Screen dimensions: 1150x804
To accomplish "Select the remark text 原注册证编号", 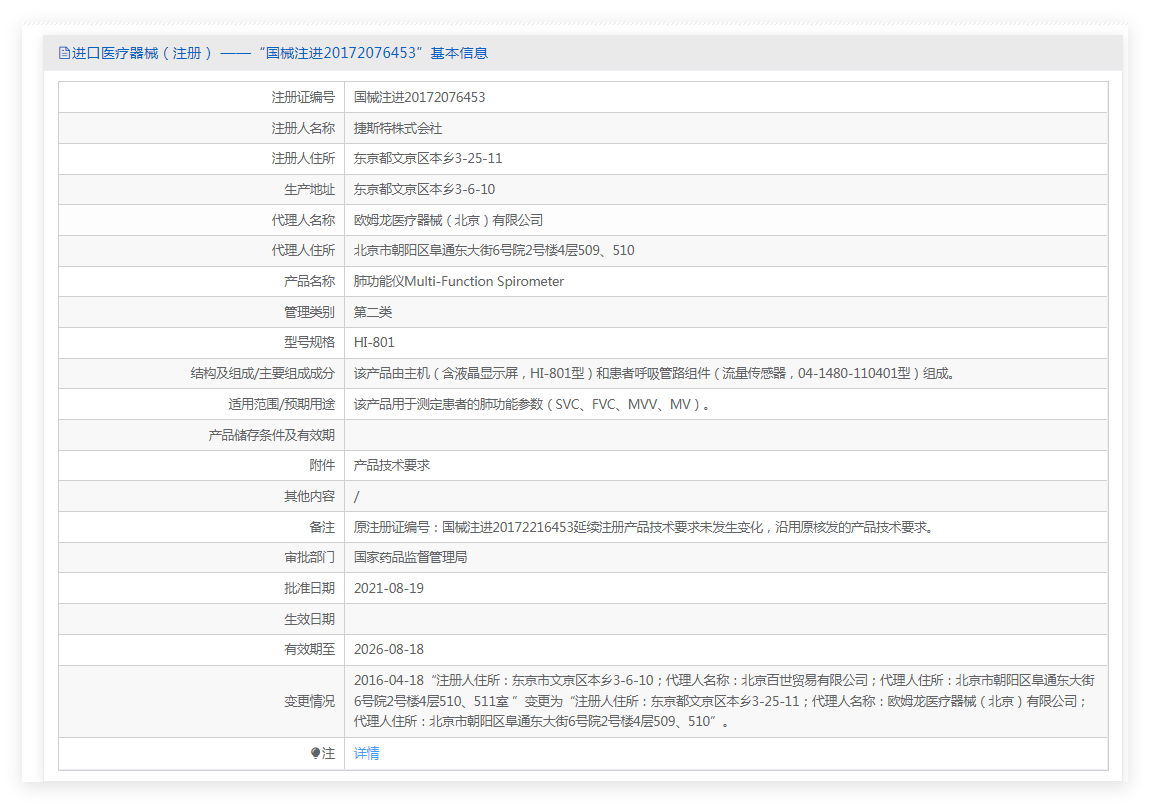I will 645,527.
